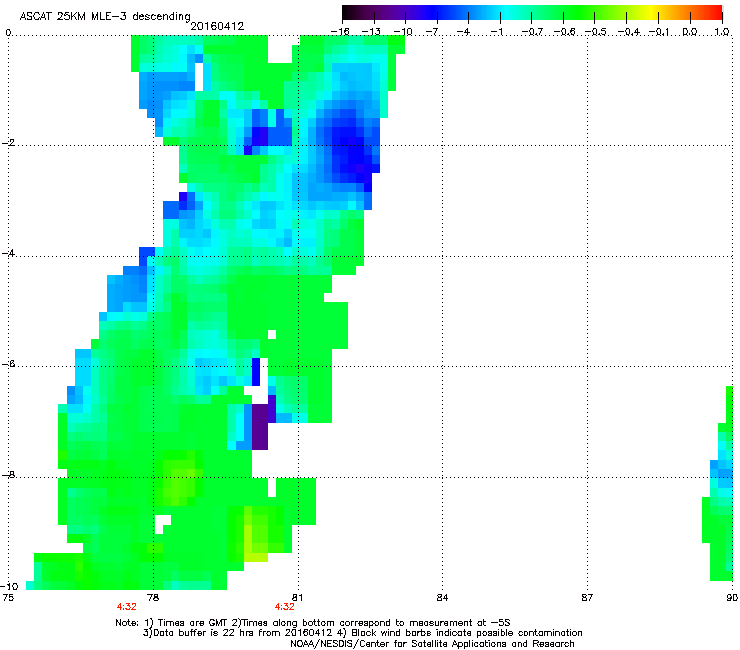Click the color bar label '-10'
This screenshot has width=740, height=650.
click(x=403, y=32)
